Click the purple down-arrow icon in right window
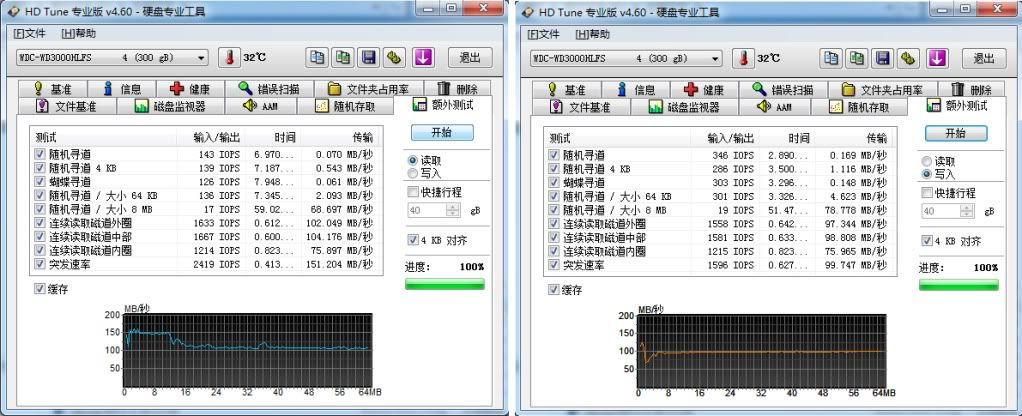Image resolution: width=1022 pixels, height=416 pixels. 935,58
